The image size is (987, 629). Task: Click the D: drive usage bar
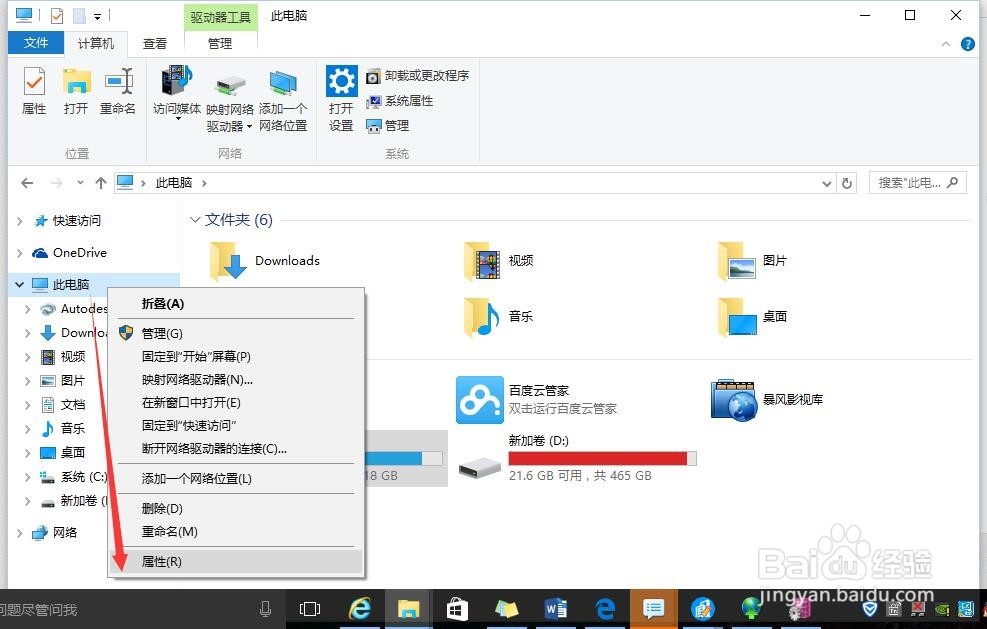click(600, 458)
